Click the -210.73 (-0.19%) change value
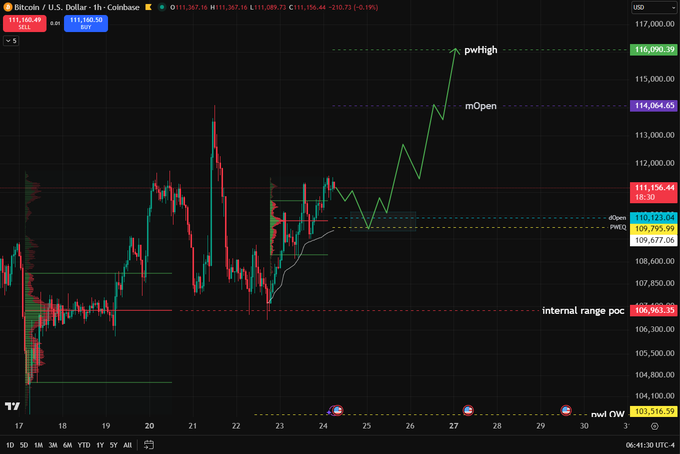Image resolution: width=680 pixels, height=454 pixels. click(353, 7)
